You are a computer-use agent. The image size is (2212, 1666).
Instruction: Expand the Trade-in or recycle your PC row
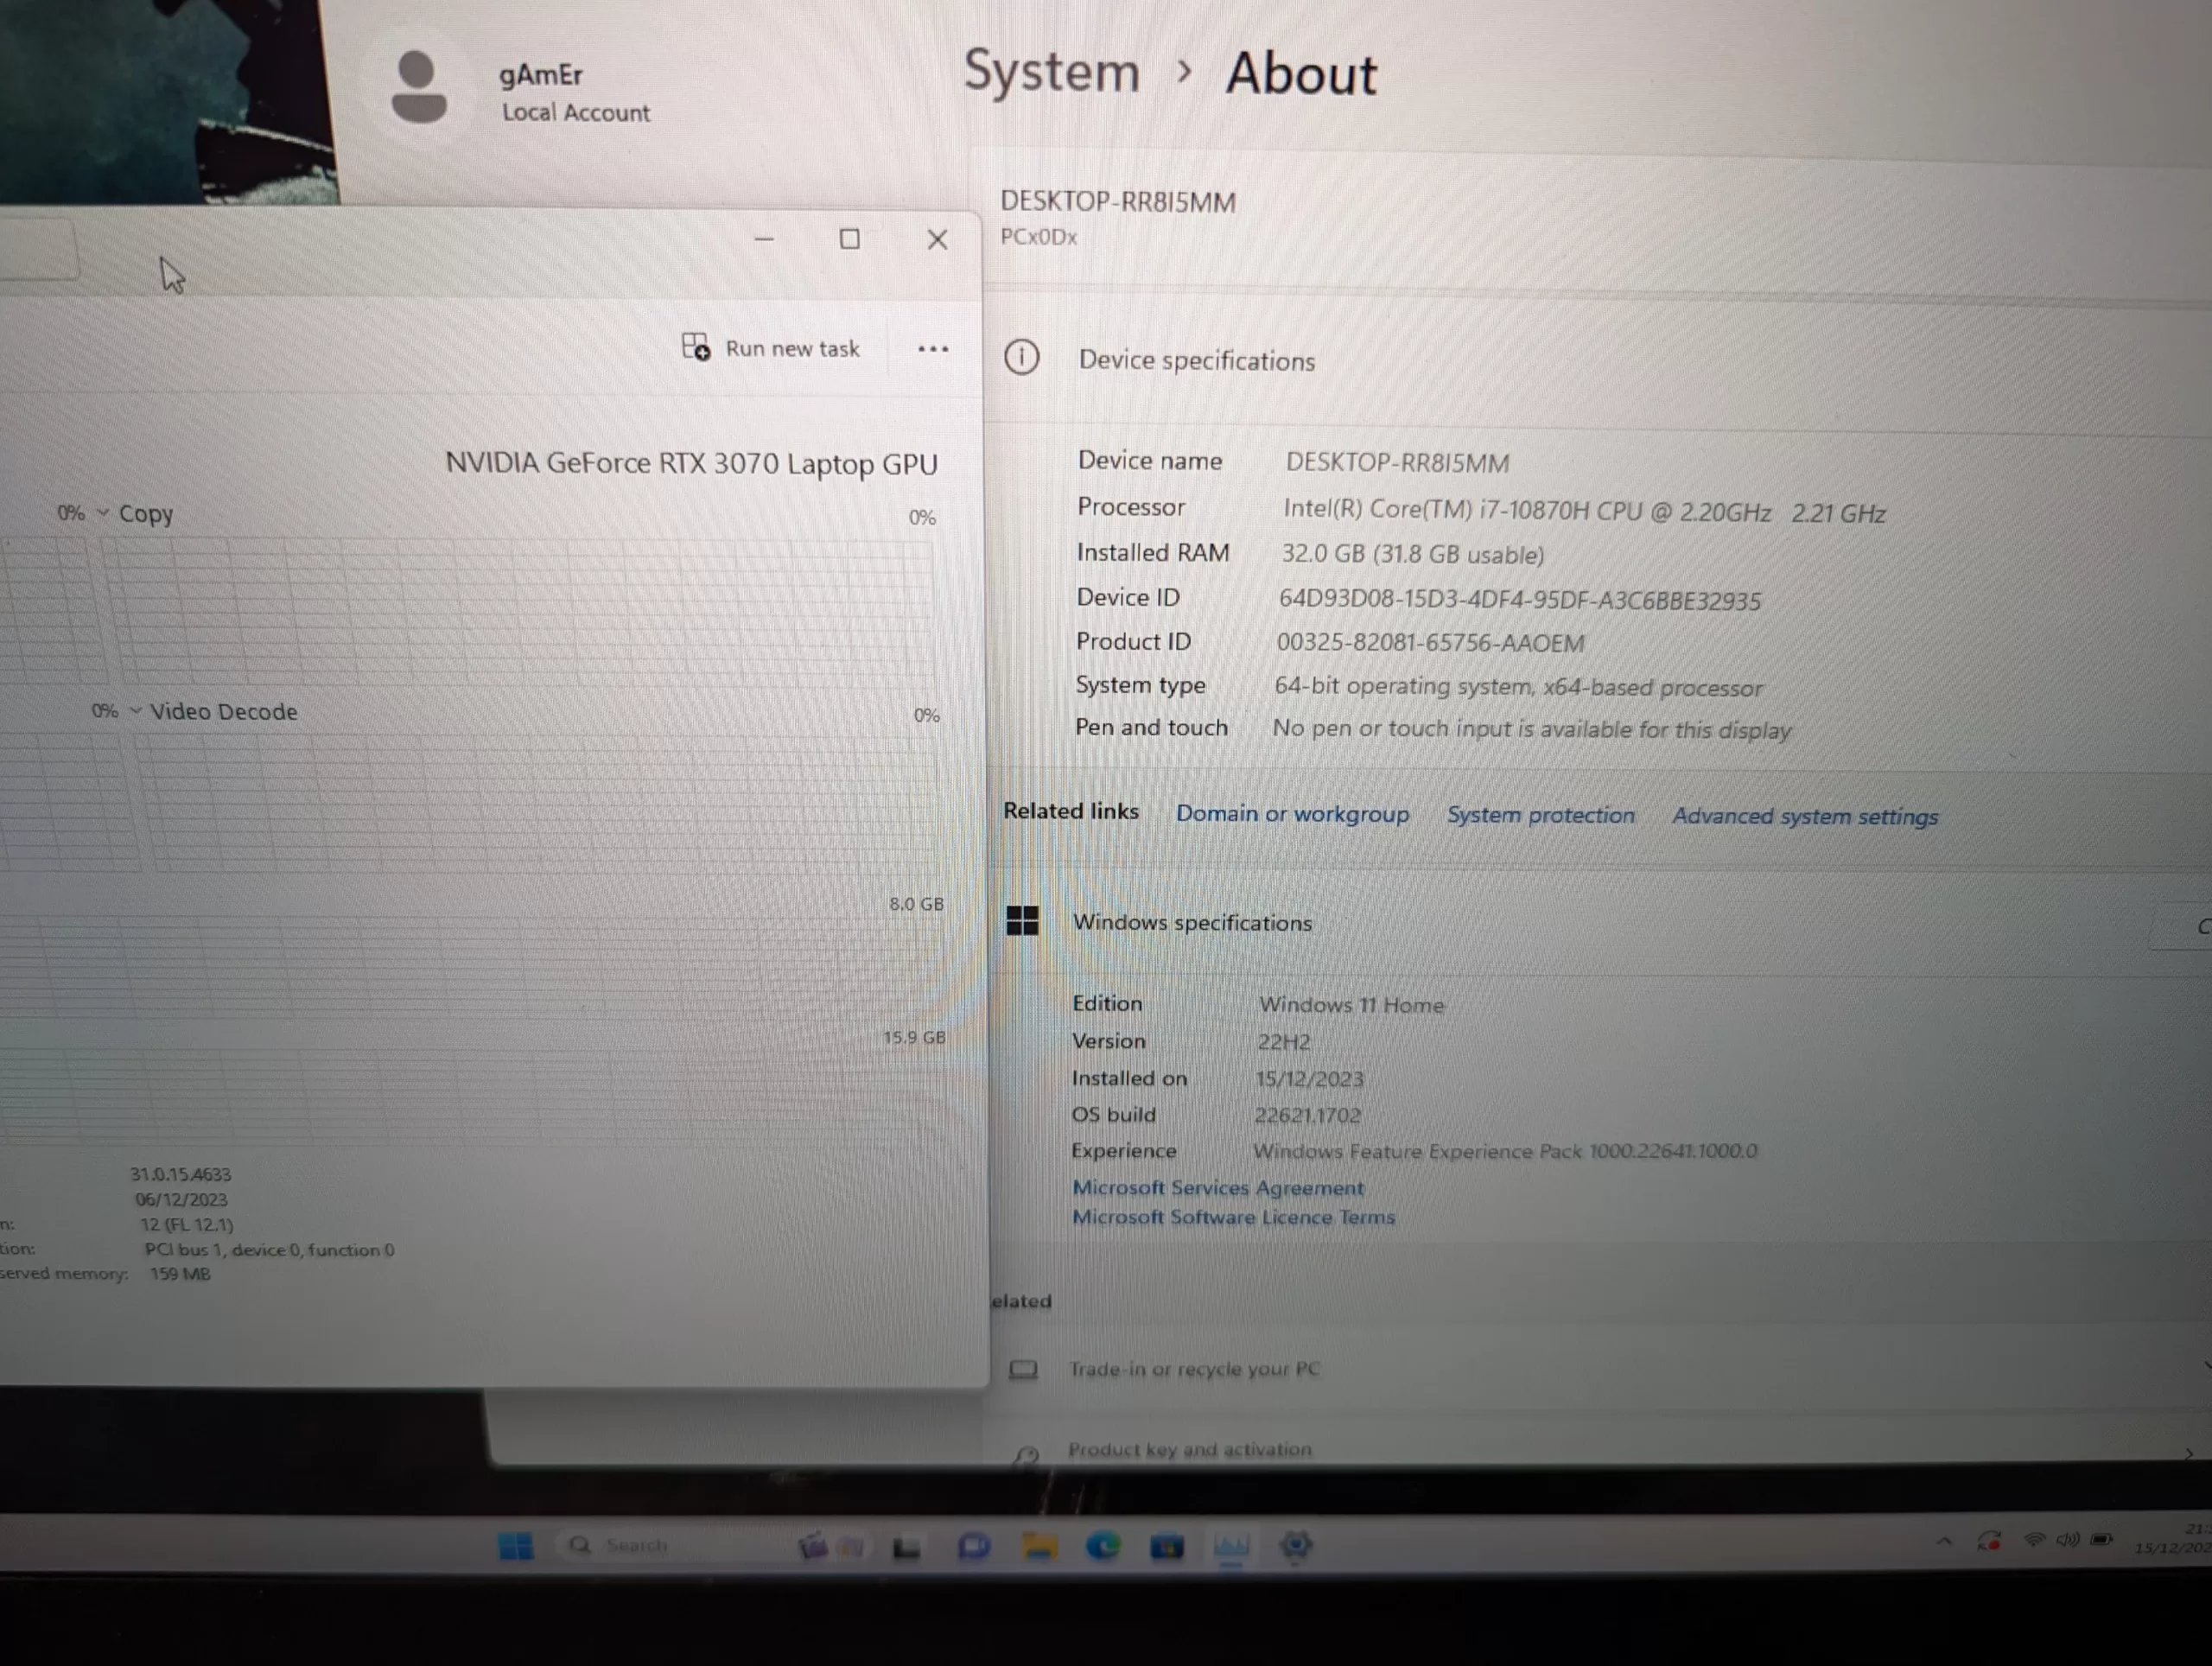point(2206,1364)
